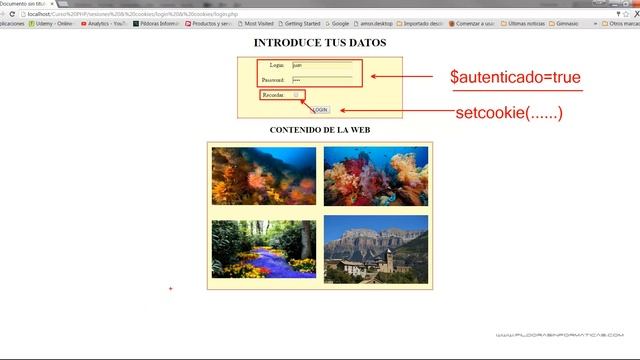Click the mountain village thumbnail
Image resolution: width=640 pixels, height=360 pixels.
(x=376, y=249)
